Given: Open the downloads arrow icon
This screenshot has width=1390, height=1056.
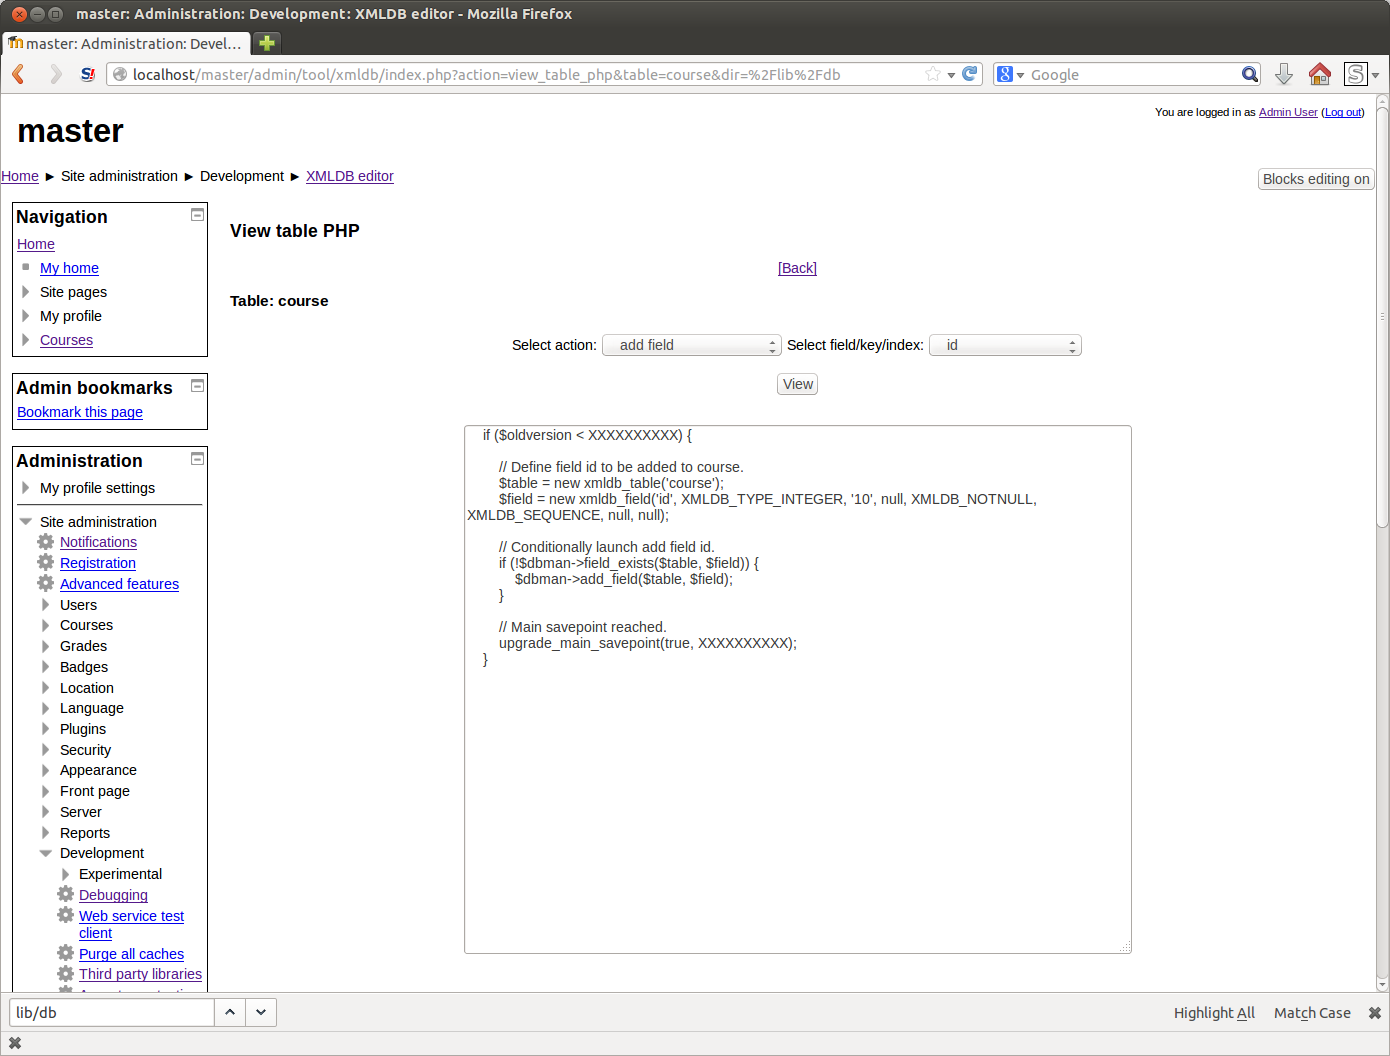Looking at the screenshot, I should 1284,74.
